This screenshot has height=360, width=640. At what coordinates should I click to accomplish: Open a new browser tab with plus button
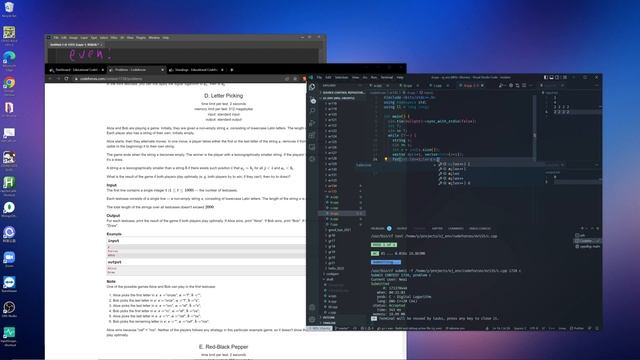pyautogui.click(x=232, y=70)
